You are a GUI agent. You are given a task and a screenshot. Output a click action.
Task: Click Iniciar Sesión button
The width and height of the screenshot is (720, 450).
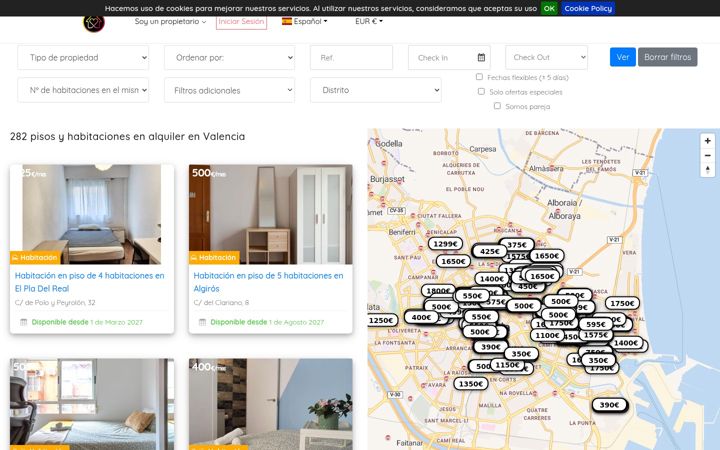click(241, 22)
